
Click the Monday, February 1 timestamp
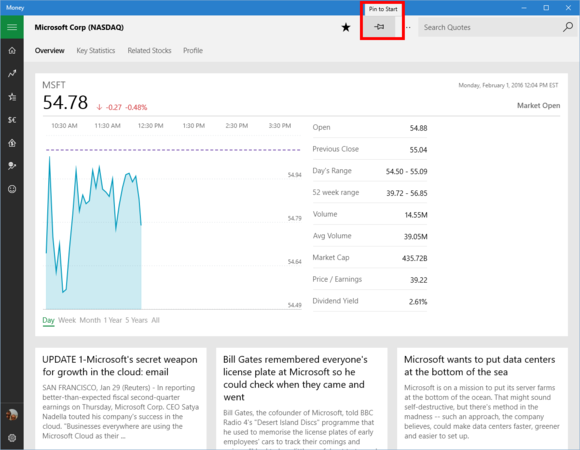coord(508,85)
